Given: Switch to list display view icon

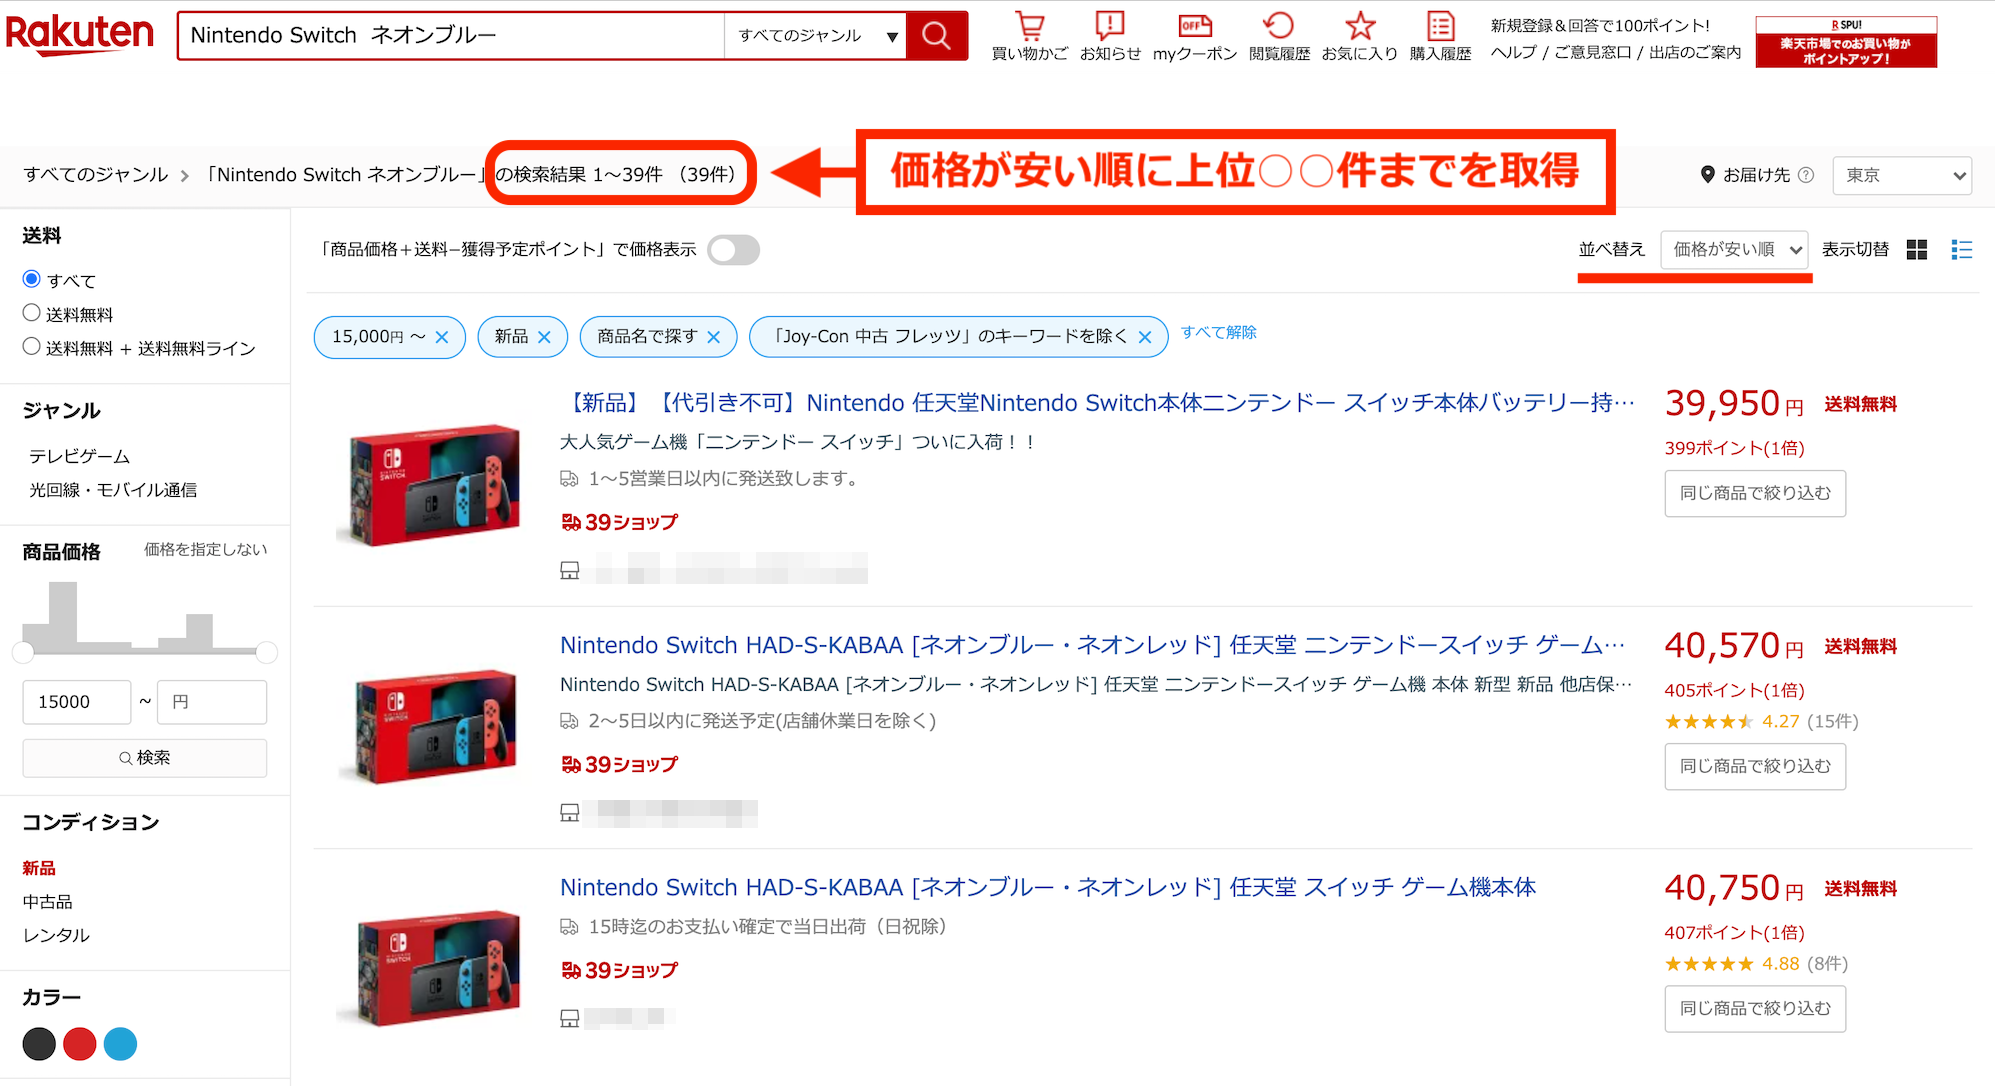Looking at the screenshot, I should [x=1961, y=250].
